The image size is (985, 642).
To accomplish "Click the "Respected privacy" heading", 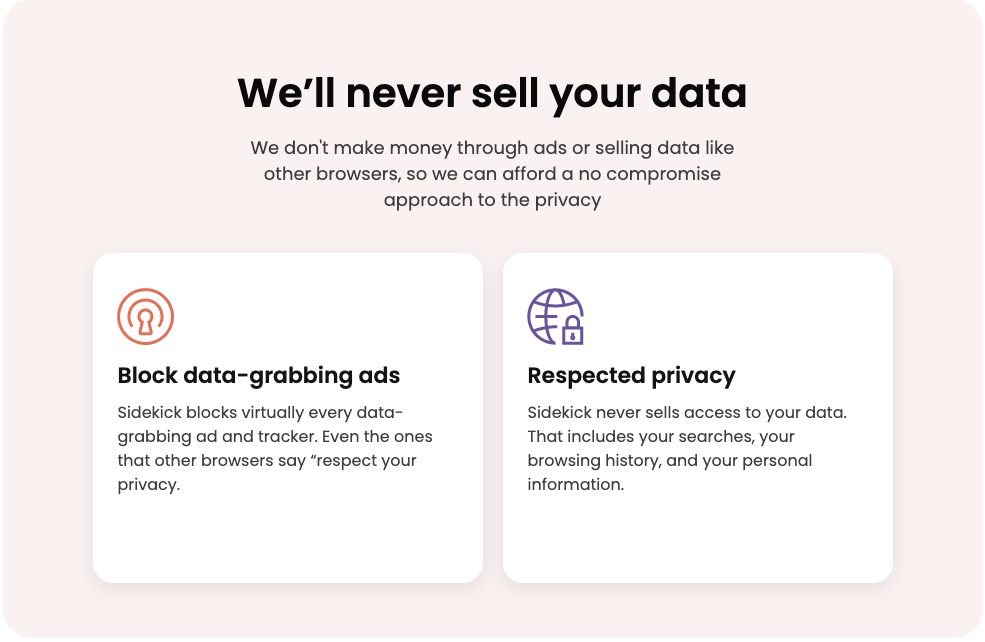I will (631, 376).
